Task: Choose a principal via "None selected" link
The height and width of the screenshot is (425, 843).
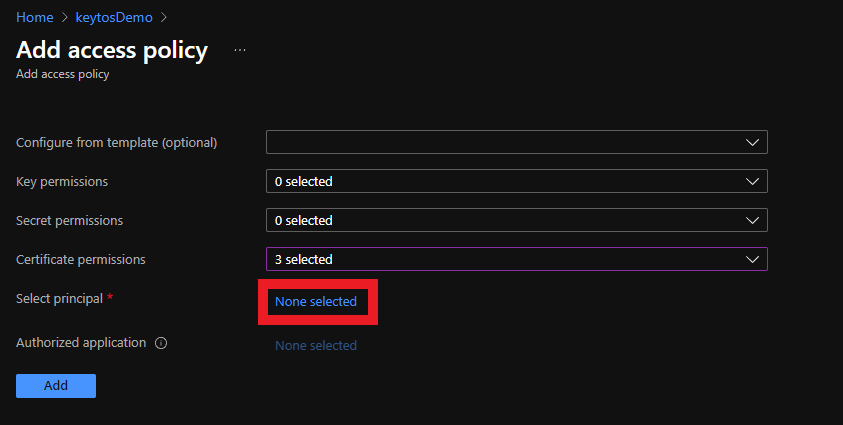Action: coord(316,301)
